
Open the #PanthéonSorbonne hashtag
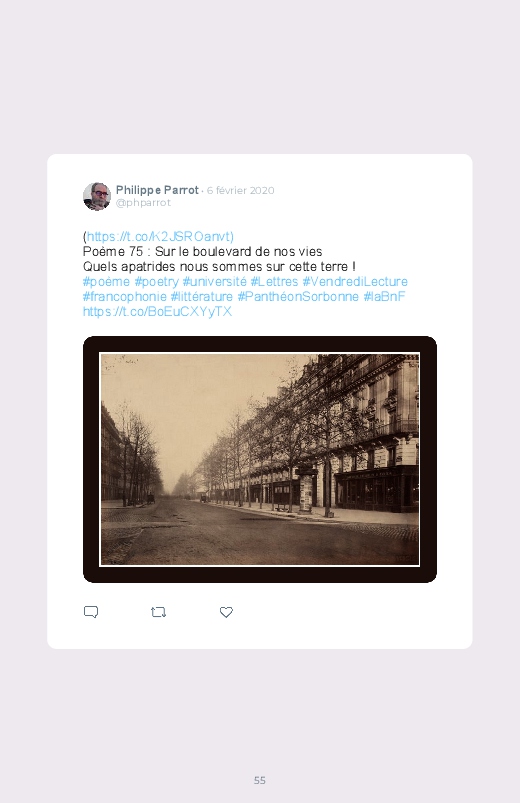(298, 297)
